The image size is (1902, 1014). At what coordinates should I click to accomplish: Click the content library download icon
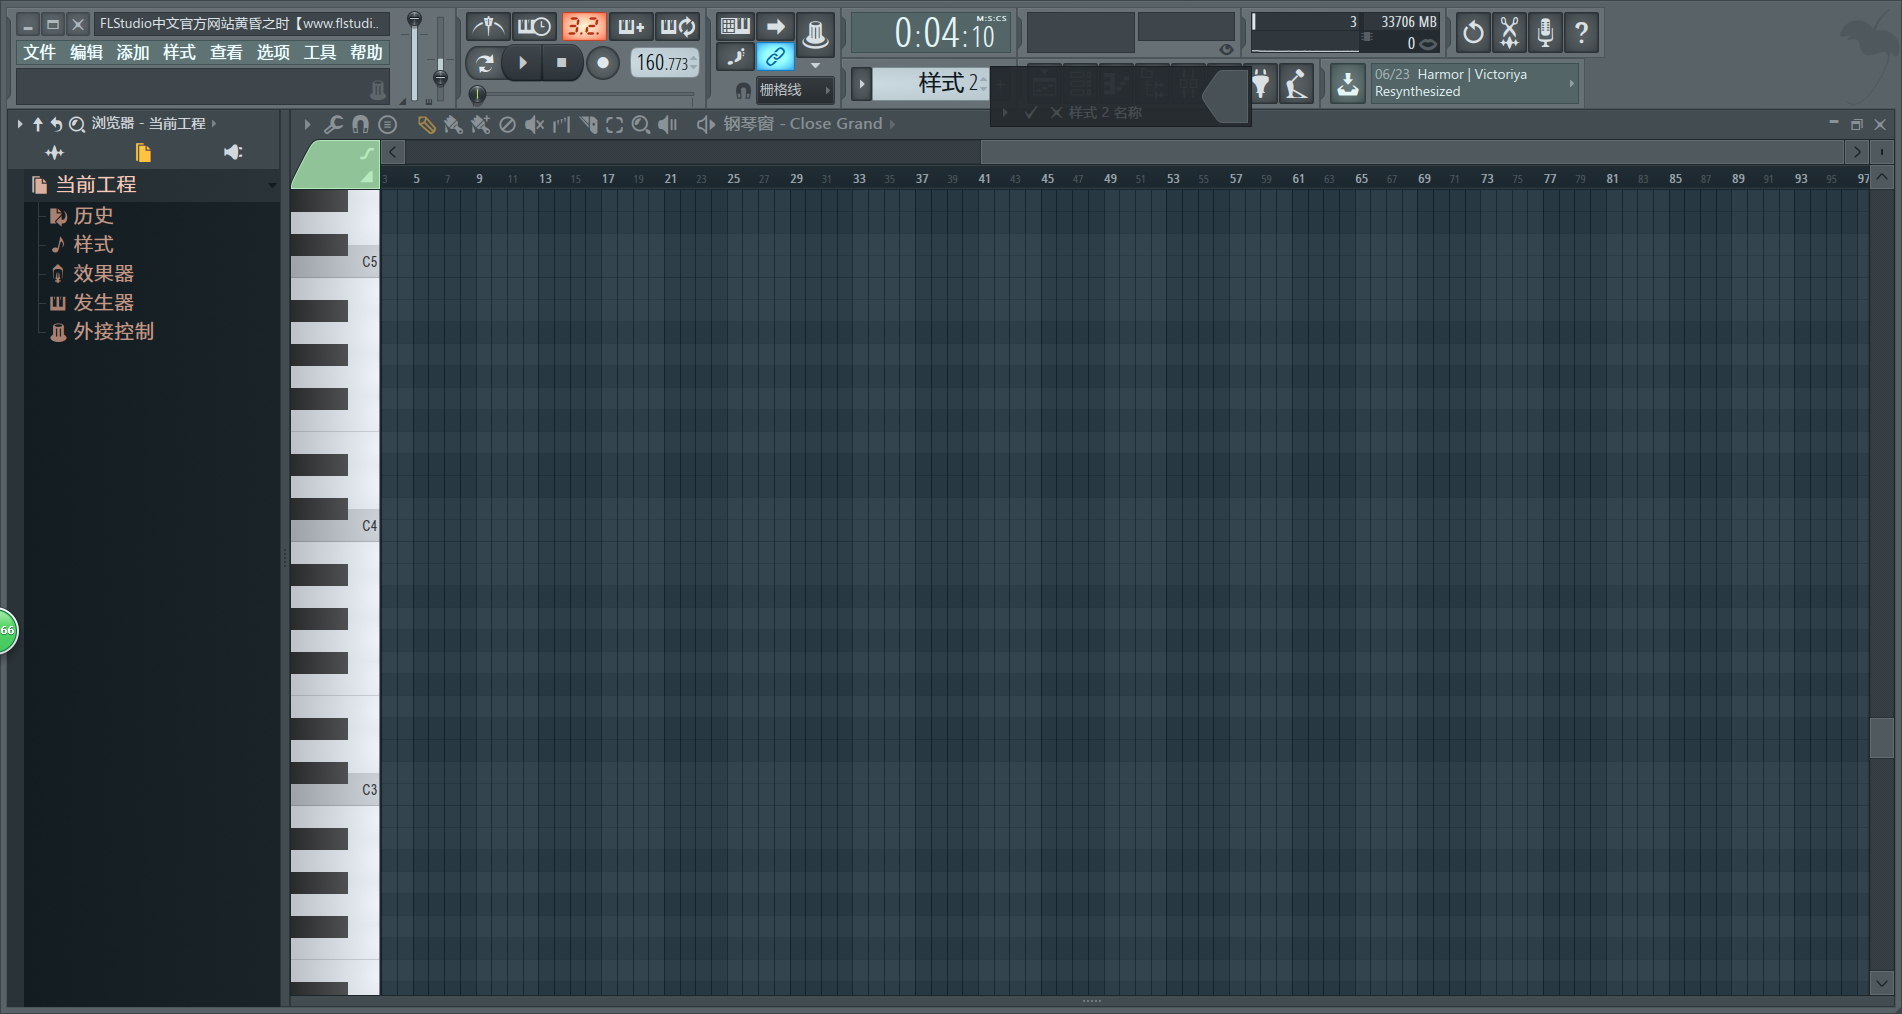click(1348, 84)
